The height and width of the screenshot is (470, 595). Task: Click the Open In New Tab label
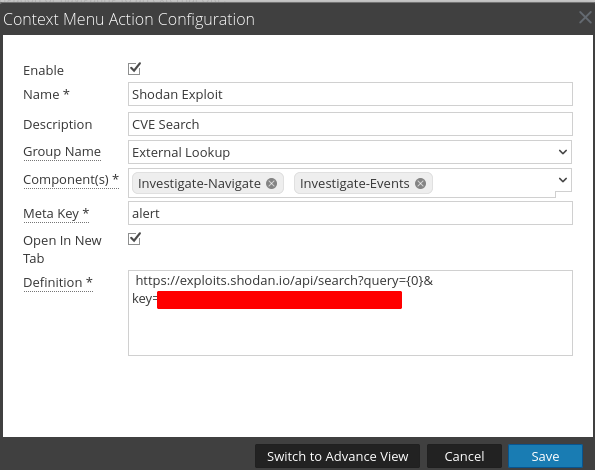click(62, 249)
